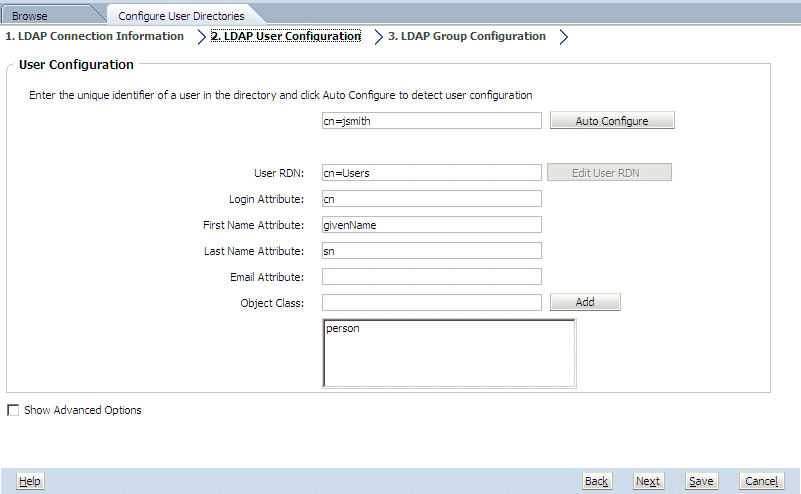Click the chevron arrow after LDAP Group Configuration
801x494 pixels.
pos(564,37)
